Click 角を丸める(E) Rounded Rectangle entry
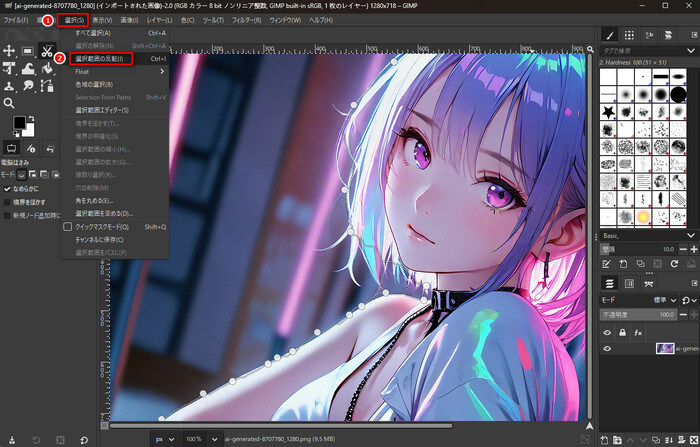Image resolution: width=700 pixels, height=447 pixels. pyautogui.click(x=115, y=201)
